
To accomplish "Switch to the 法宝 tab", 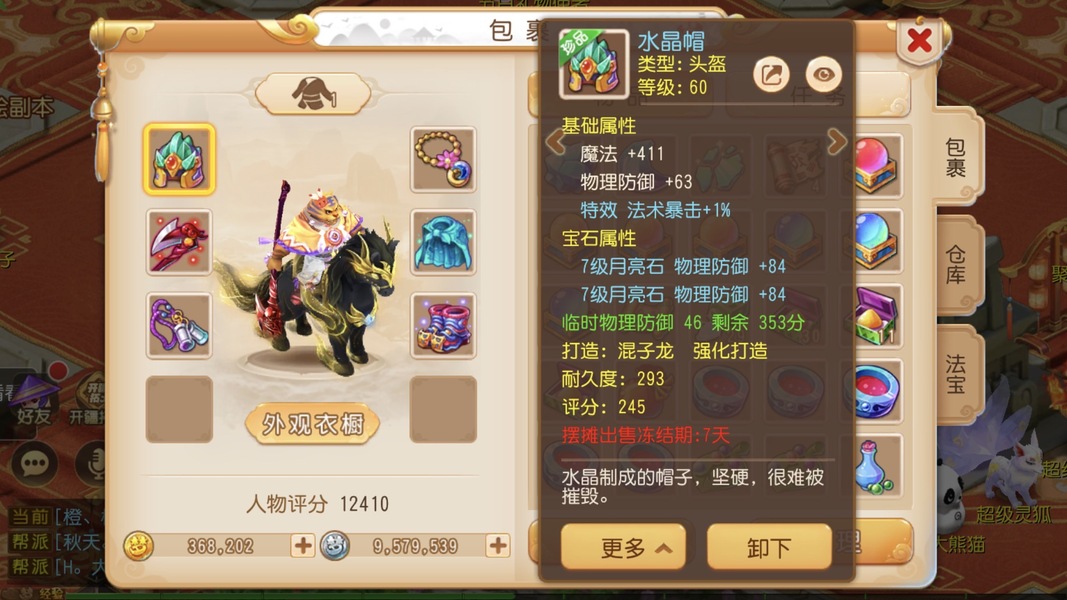I will tap(956, 374).
